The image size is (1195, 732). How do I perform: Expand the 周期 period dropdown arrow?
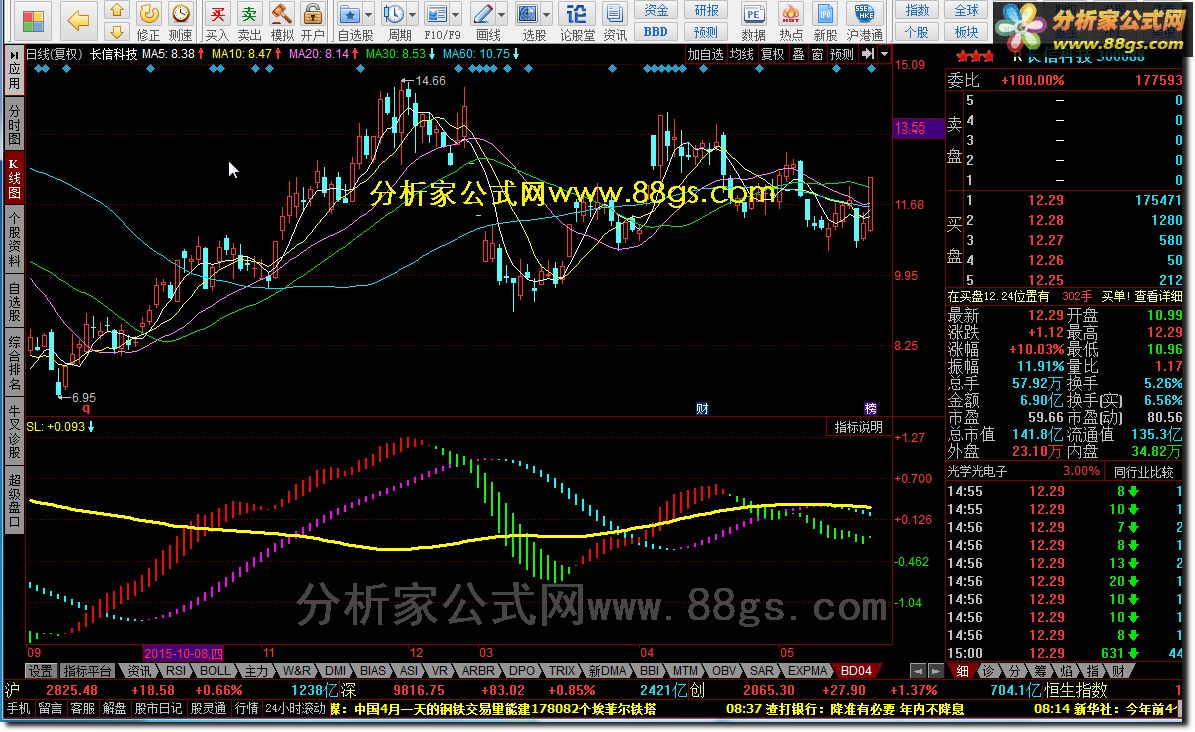413,14
